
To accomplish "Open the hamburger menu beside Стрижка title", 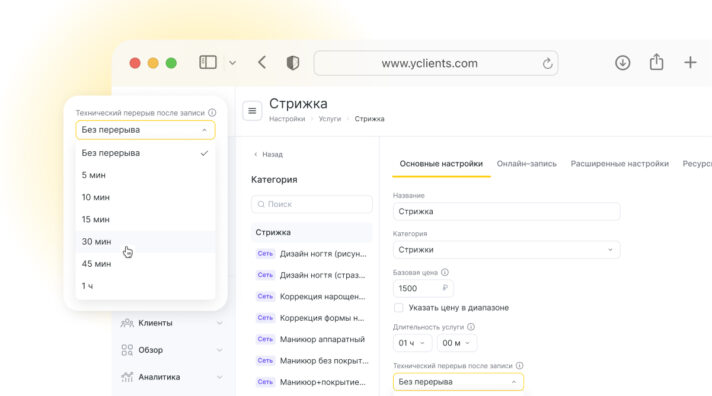I will tap(252, 111).
